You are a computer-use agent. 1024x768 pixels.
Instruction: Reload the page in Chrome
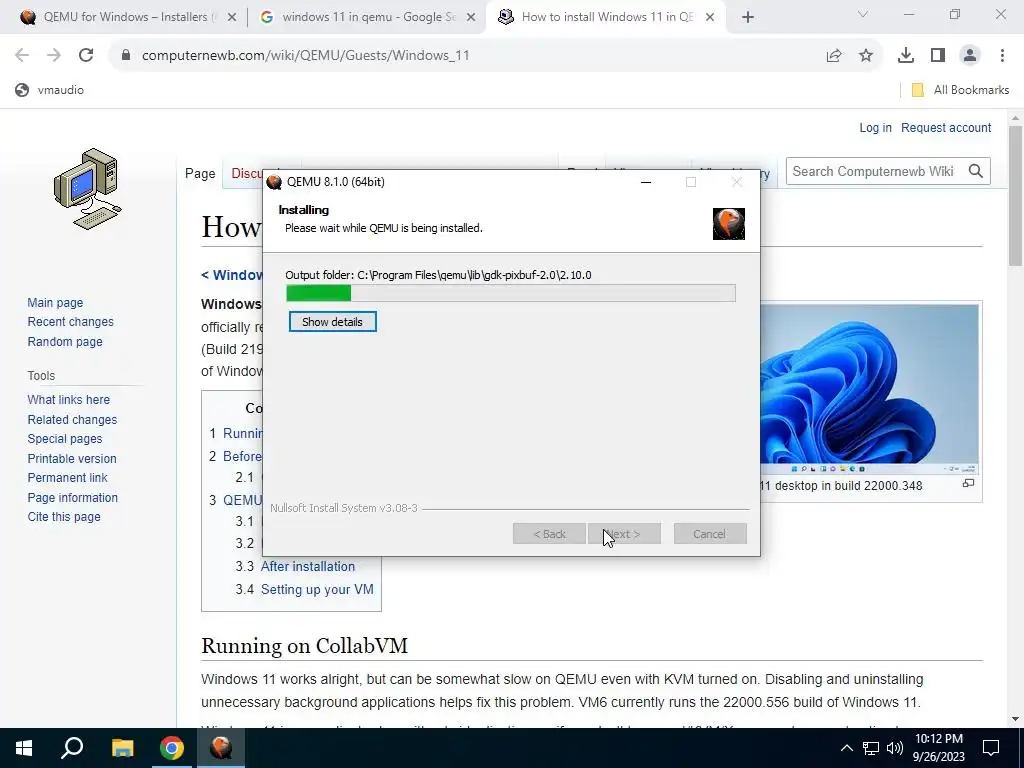click(86, 56)
